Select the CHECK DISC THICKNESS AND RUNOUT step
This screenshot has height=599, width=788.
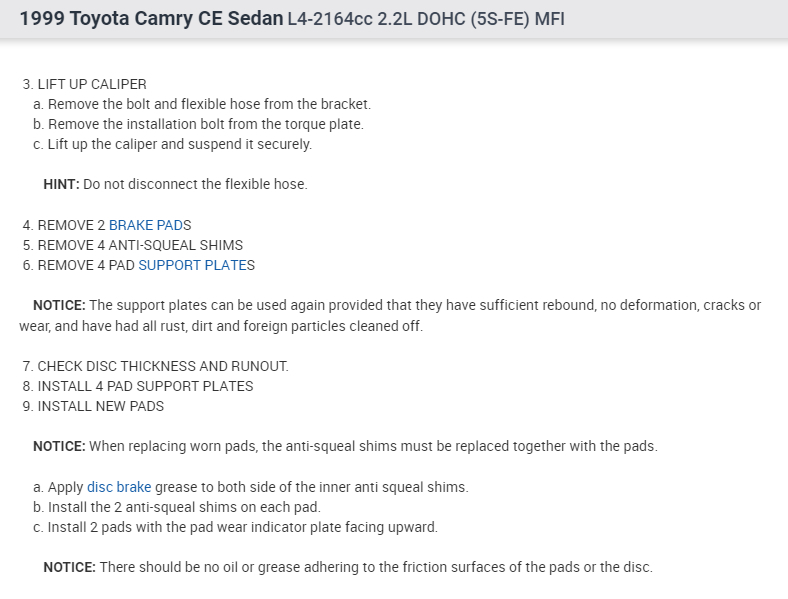(162, 366)
